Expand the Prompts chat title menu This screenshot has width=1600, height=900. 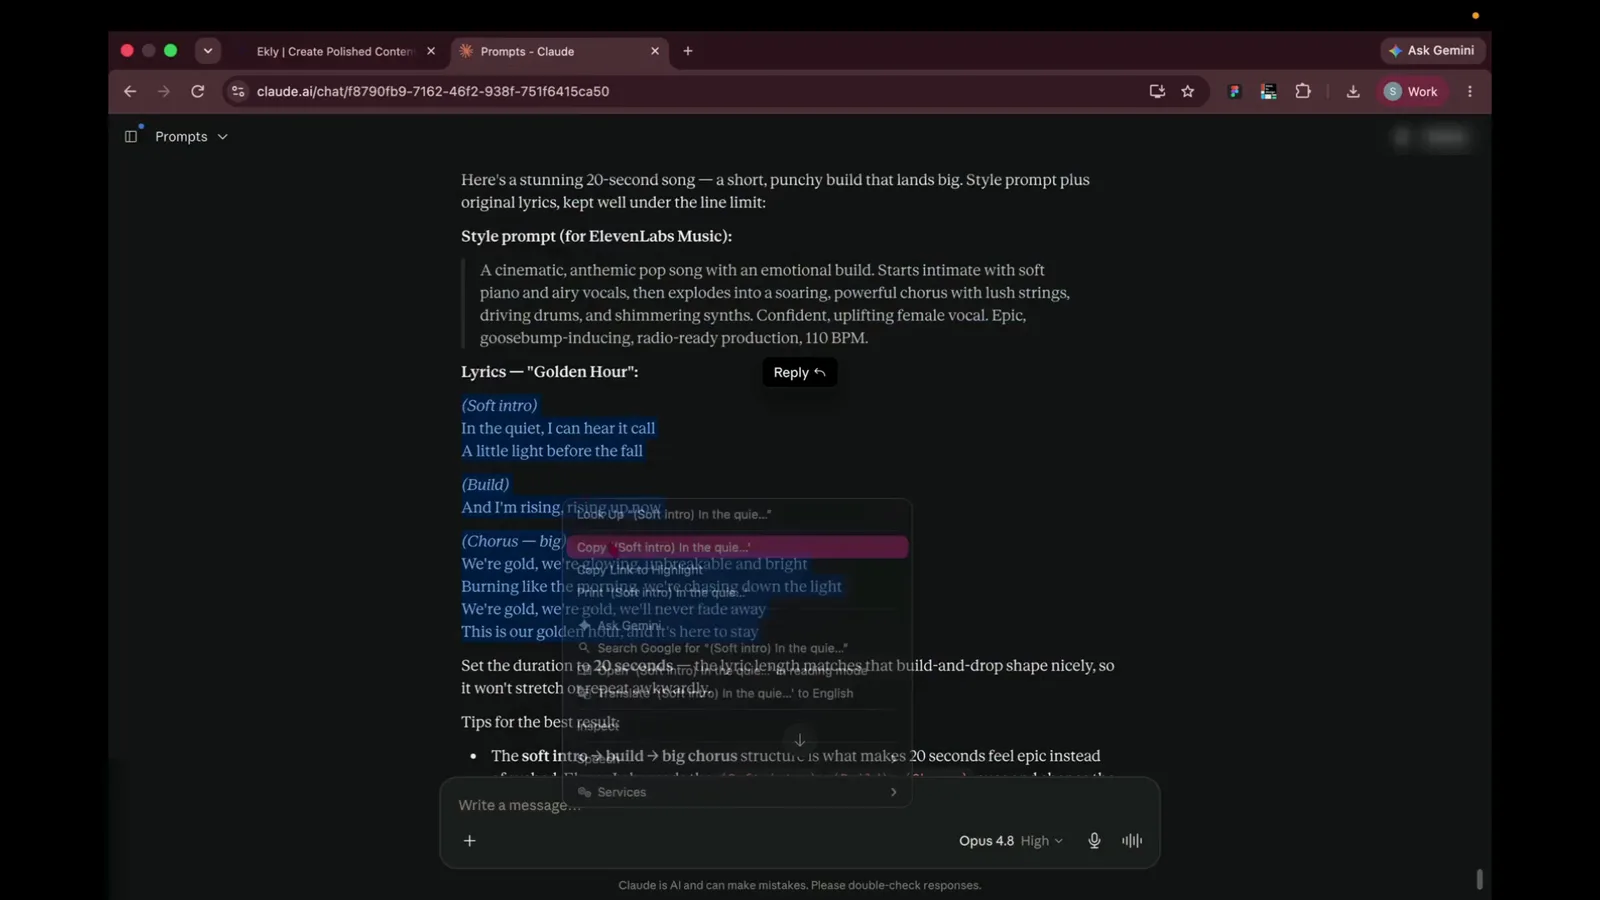click(191, 136)
